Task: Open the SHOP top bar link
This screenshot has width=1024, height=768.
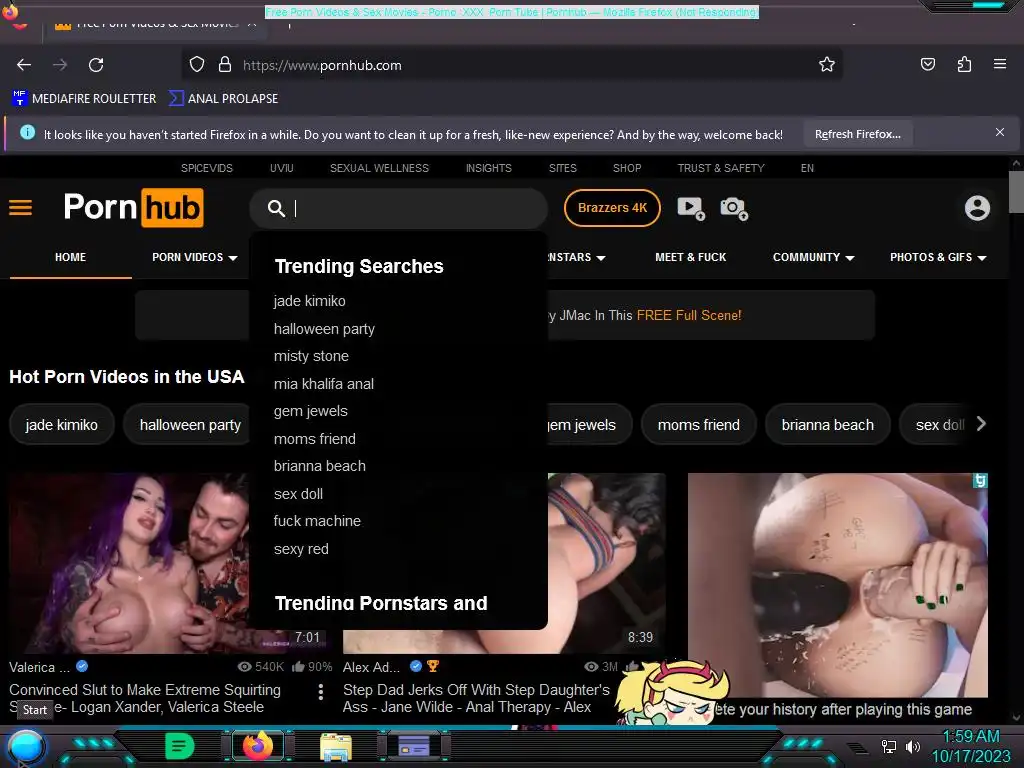Action: click(x=627, y=168)
